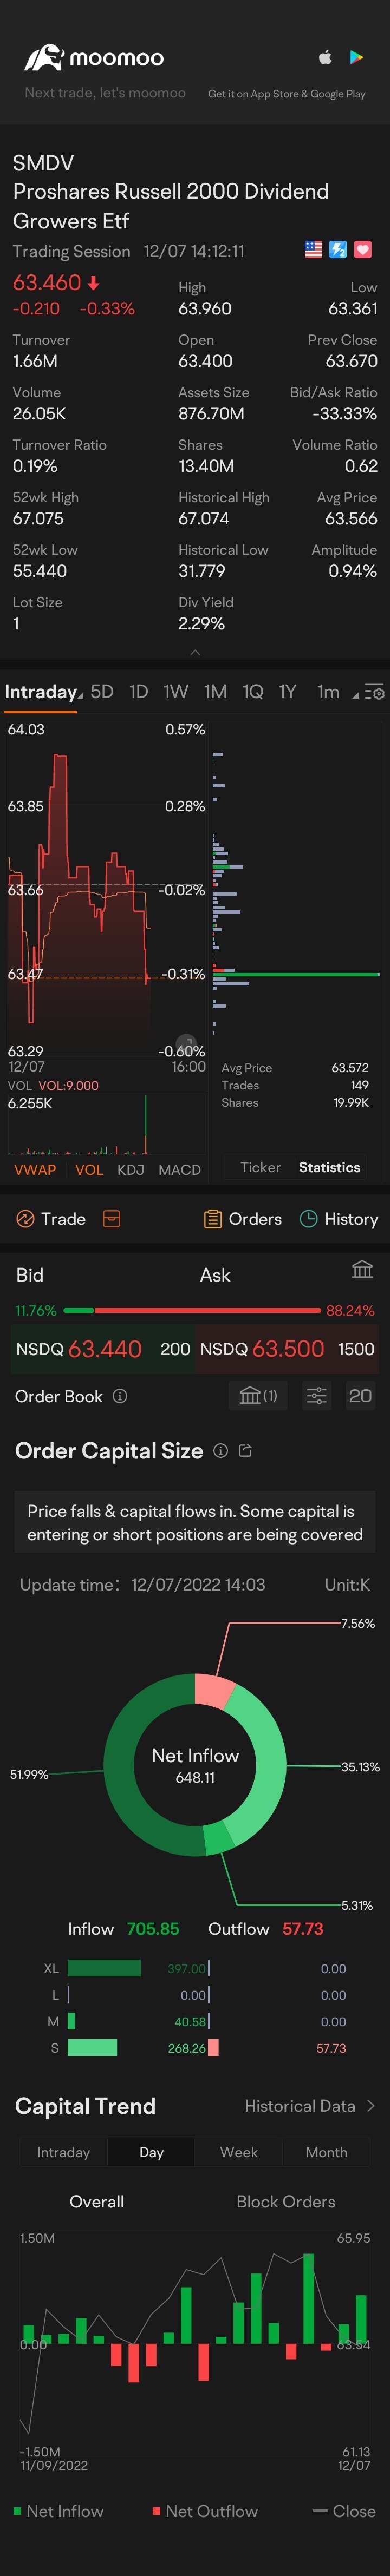390x2576 pixels.
Task: Open Order Book filter sliders icon
Action: click(x=316, y=1396)
